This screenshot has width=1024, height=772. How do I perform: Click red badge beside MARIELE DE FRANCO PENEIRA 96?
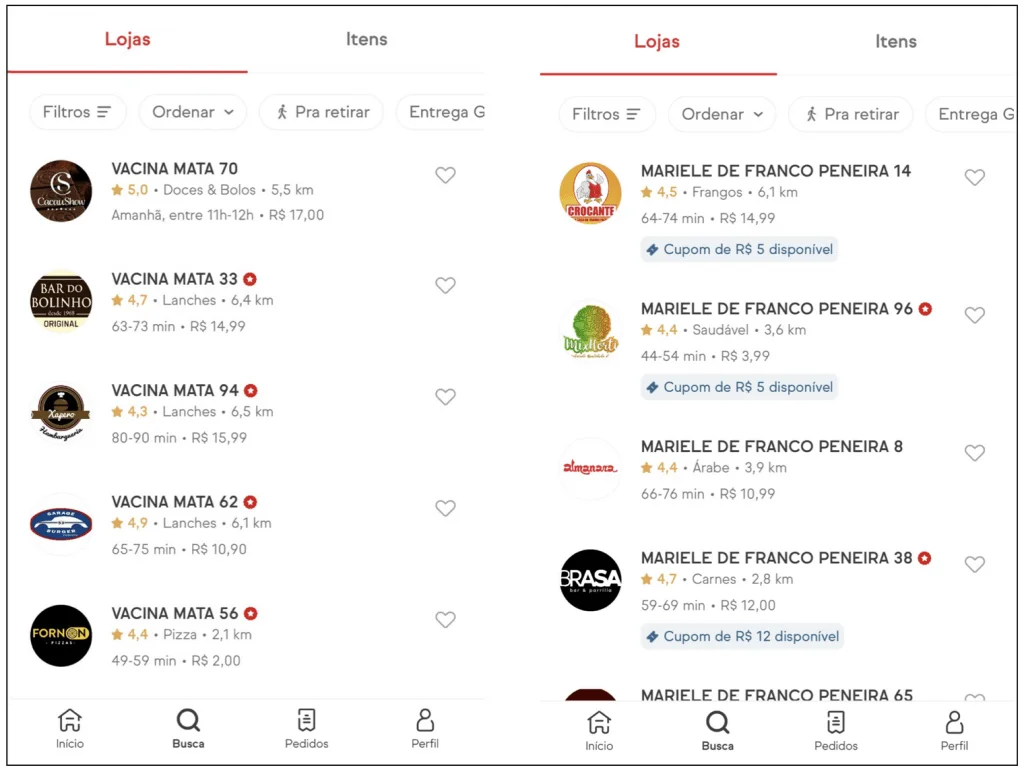click(925, 309)
